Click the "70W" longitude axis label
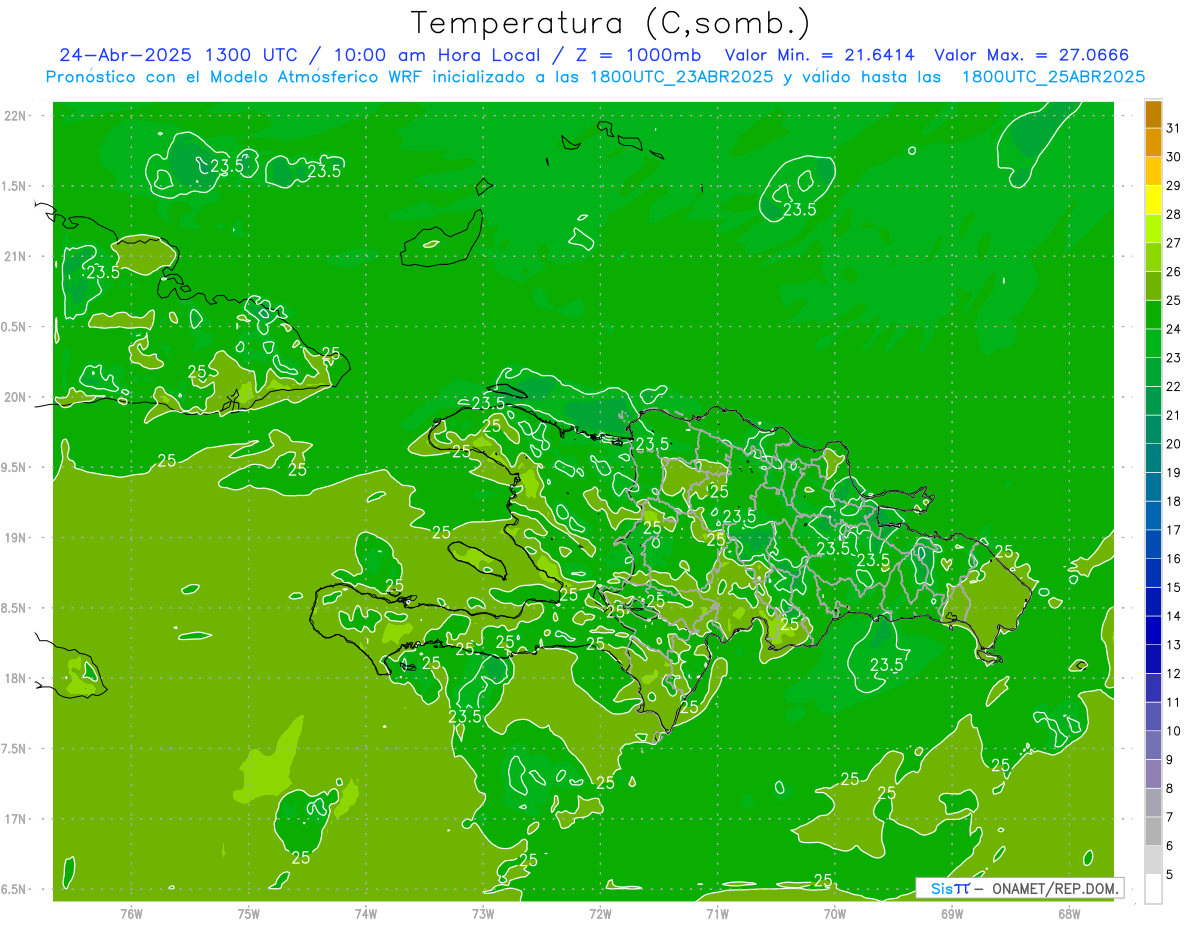Image resolution: width=1200 pixels, height=927 pixels. point(835,914)
